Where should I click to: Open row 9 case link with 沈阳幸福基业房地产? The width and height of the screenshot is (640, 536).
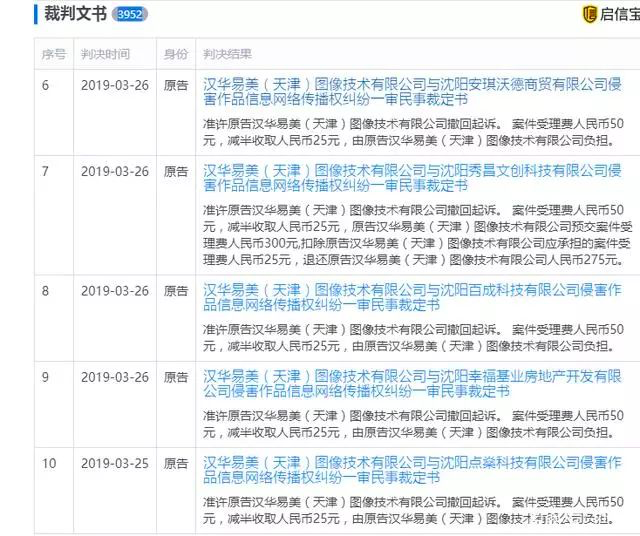[412, 384]
